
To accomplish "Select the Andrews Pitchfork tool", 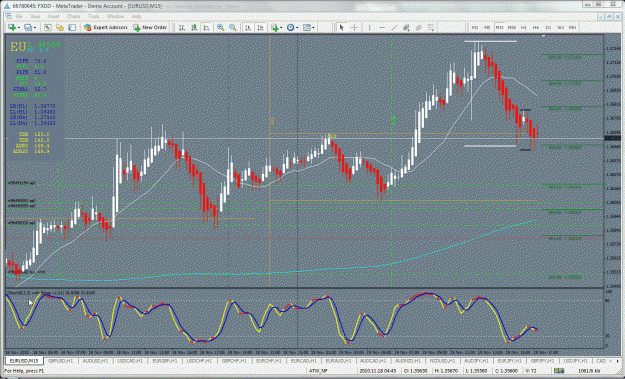I will point(419,27).
